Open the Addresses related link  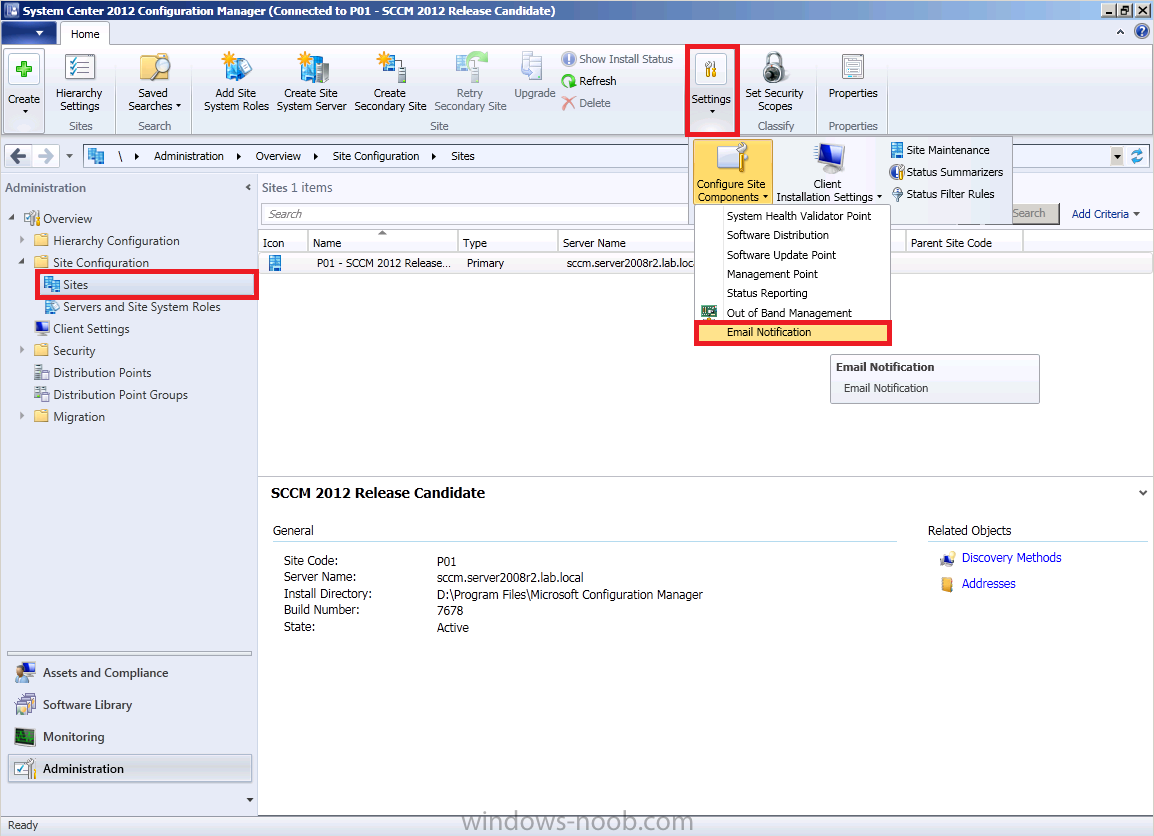[988, 584]
